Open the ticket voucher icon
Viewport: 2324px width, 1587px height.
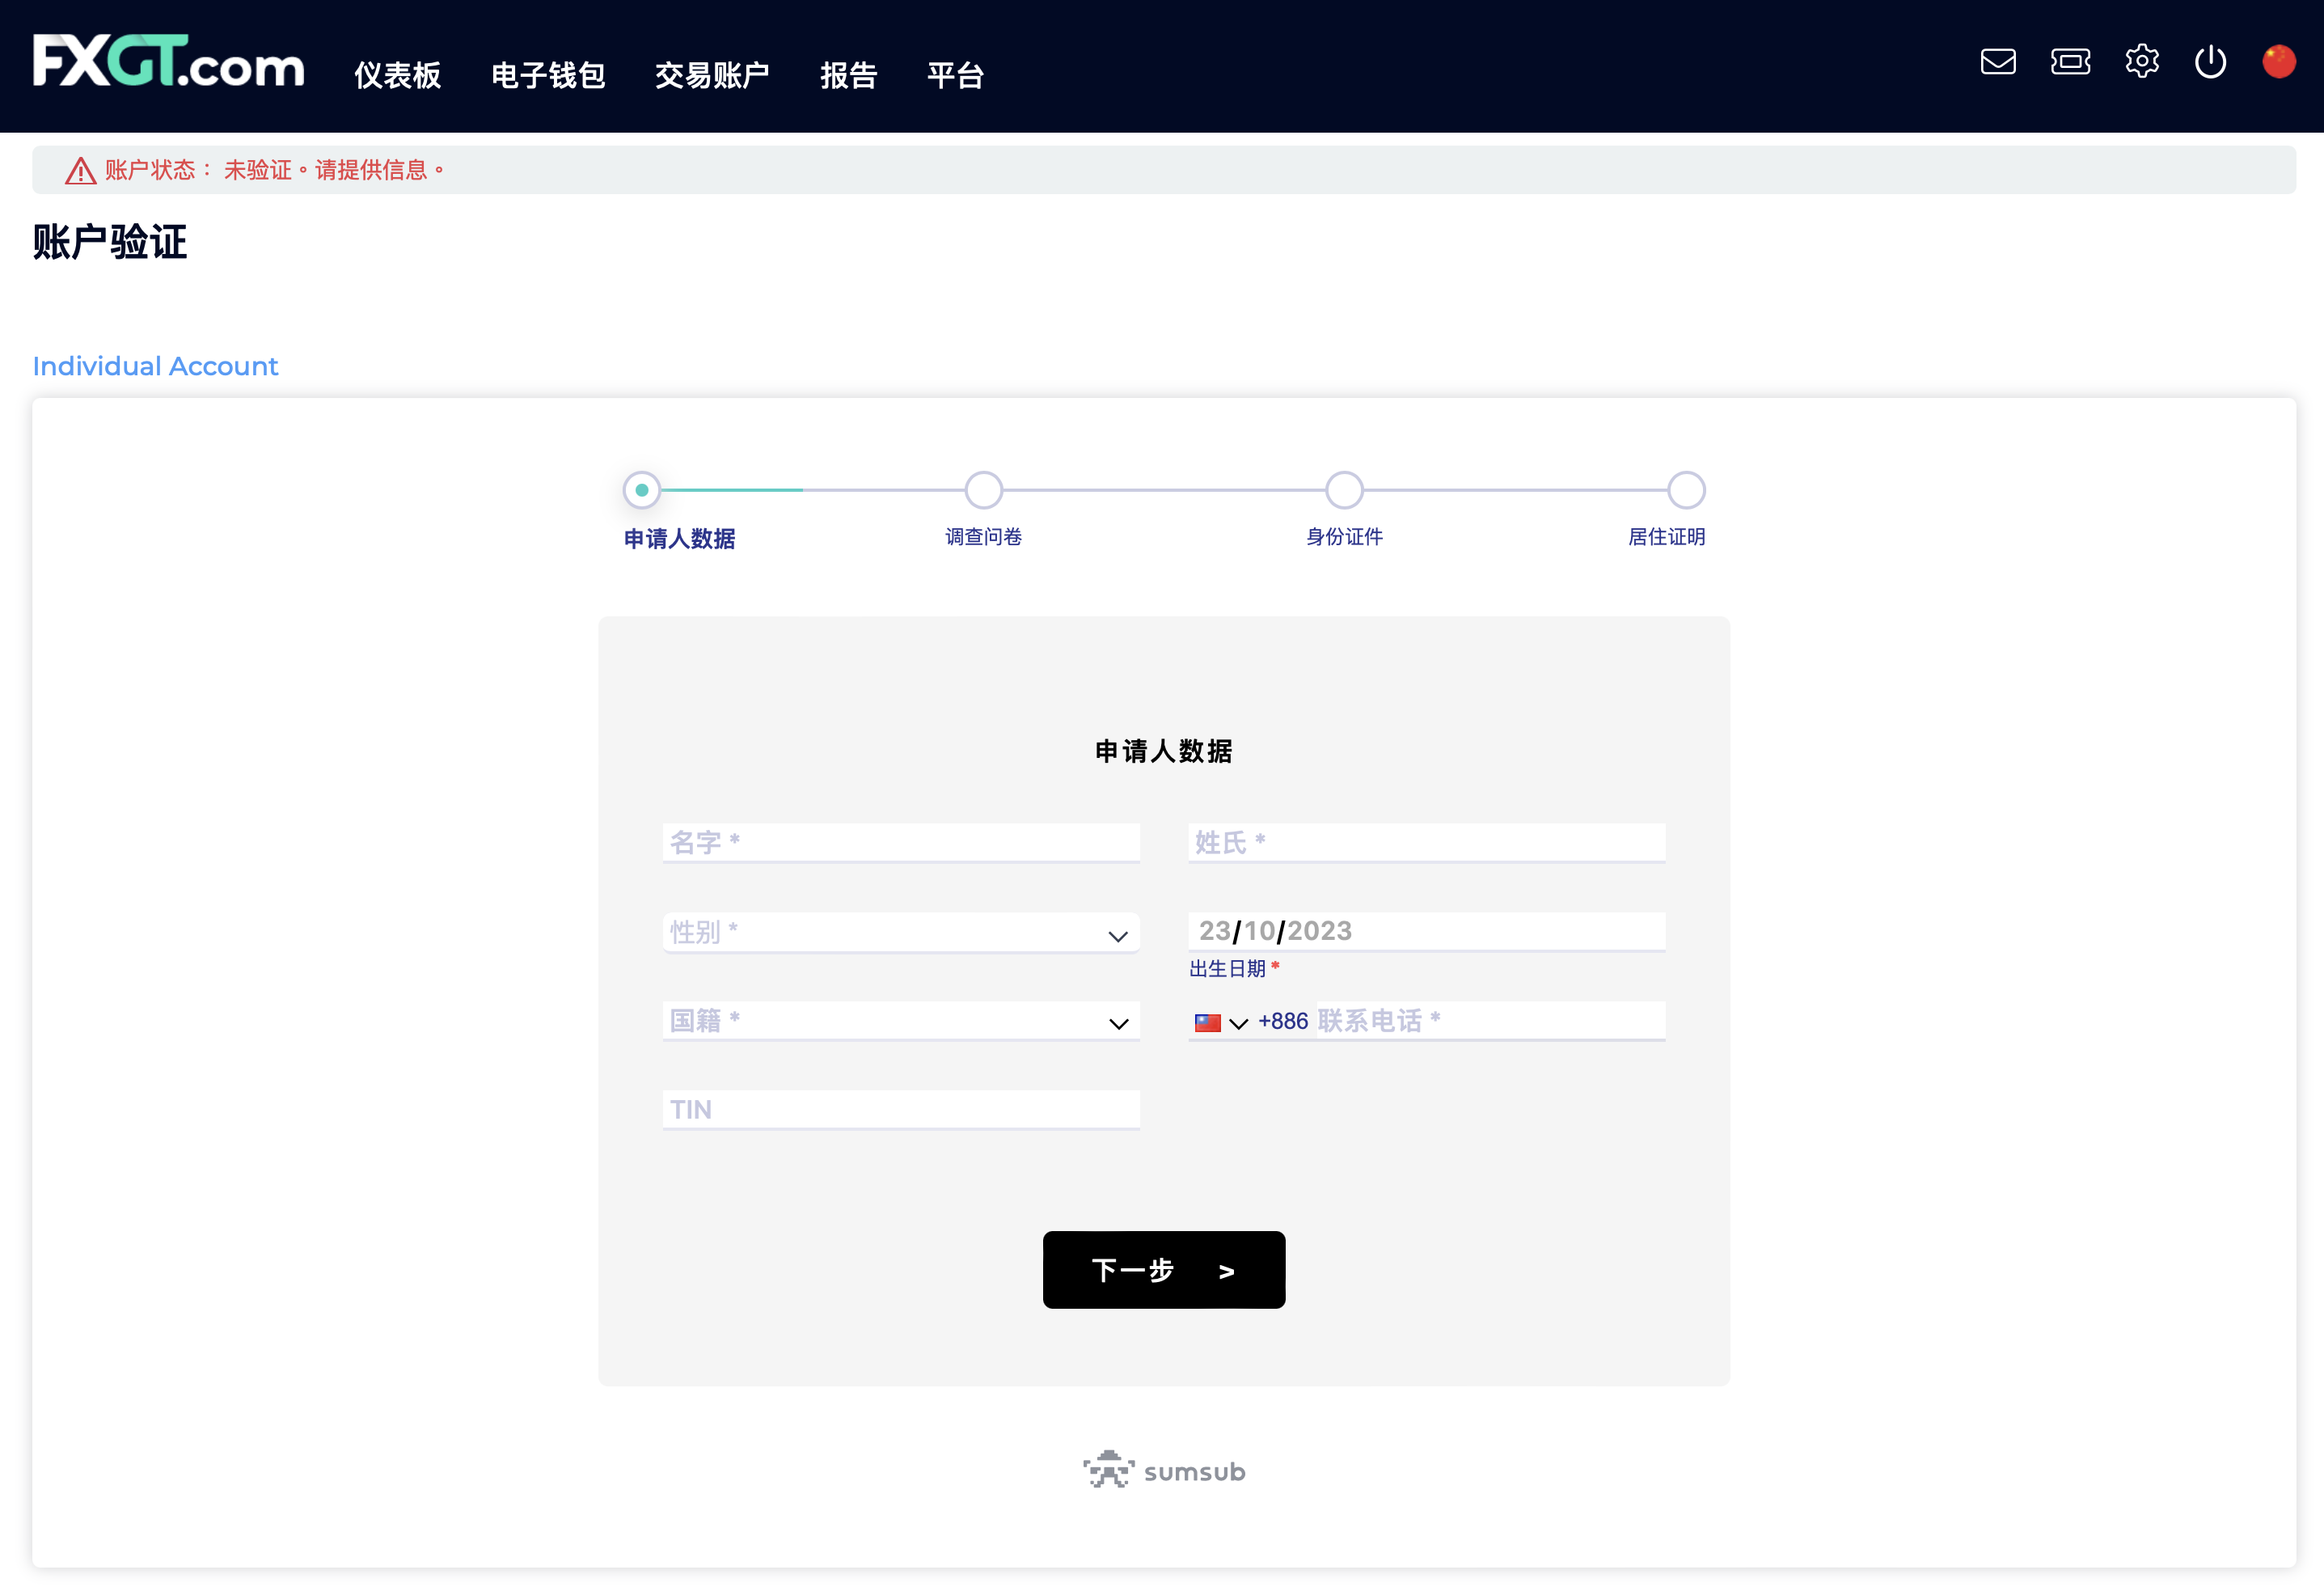[x=2070, y=62]
